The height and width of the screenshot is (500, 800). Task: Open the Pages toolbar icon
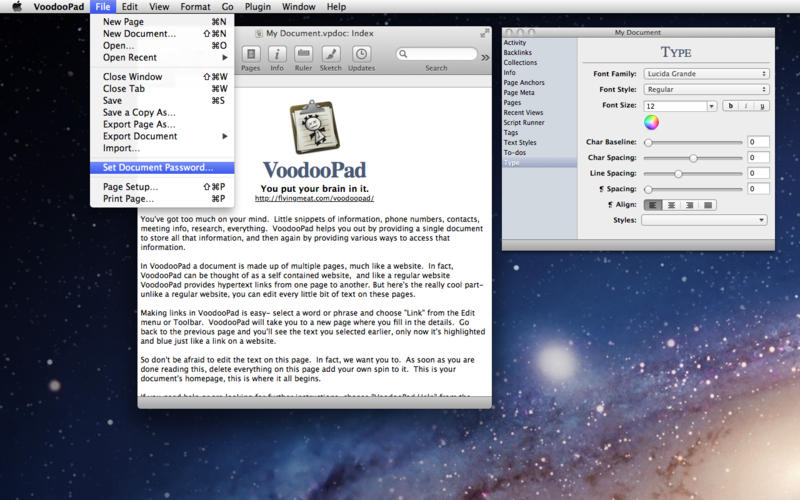pos(251,54)
